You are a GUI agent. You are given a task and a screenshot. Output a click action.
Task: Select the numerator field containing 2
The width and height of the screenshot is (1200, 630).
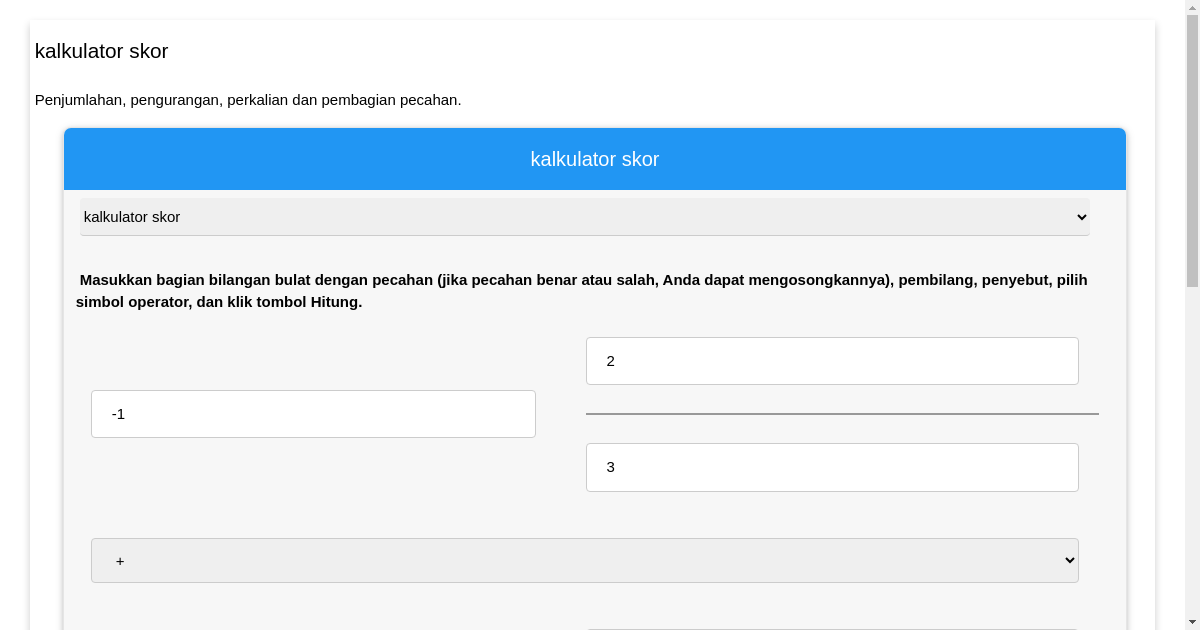tap(832, 361)
